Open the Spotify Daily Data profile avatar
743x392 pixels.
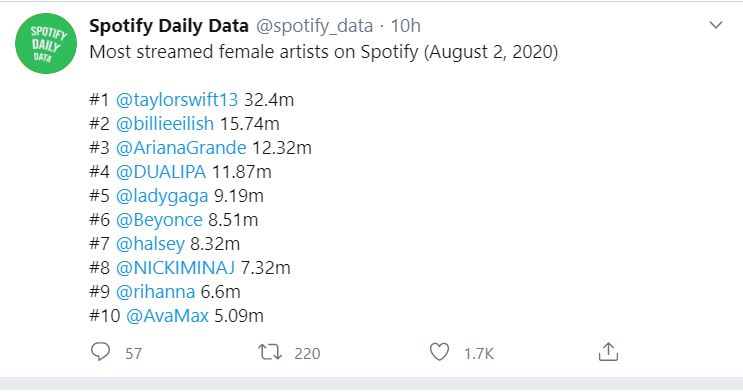(46, 43)
